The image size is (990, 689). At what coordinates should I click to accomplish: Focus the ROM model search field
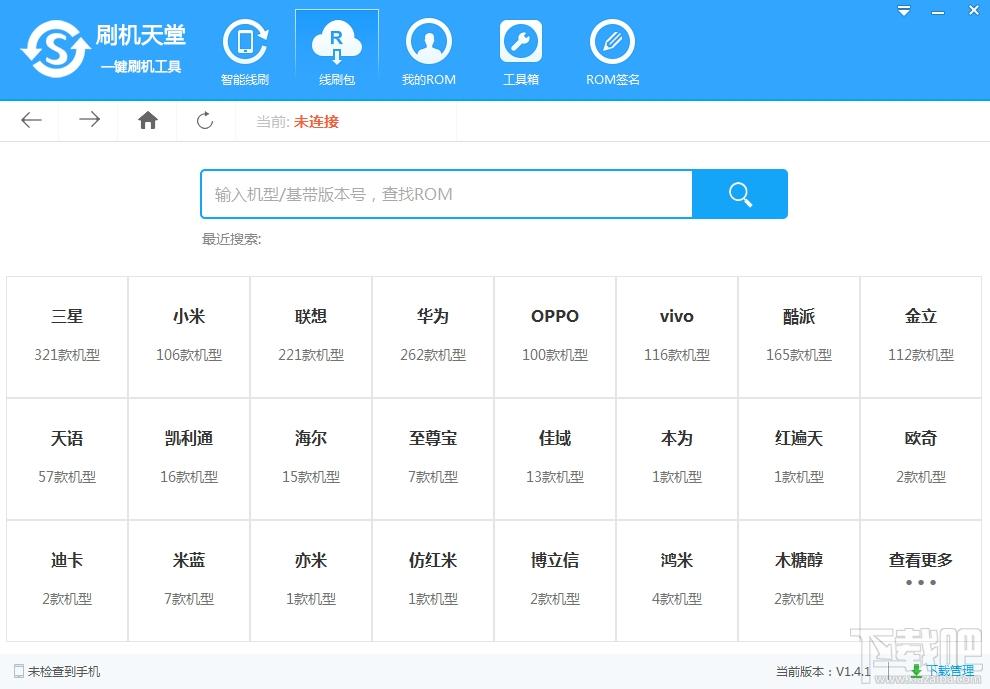click(446, 194)
